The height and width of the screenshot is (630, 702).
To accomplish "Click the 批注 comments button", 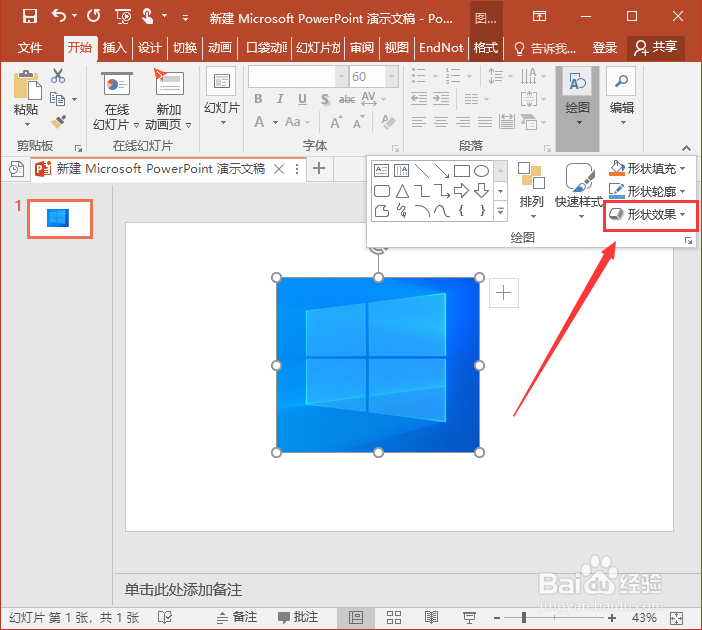I will click(298, 617).
